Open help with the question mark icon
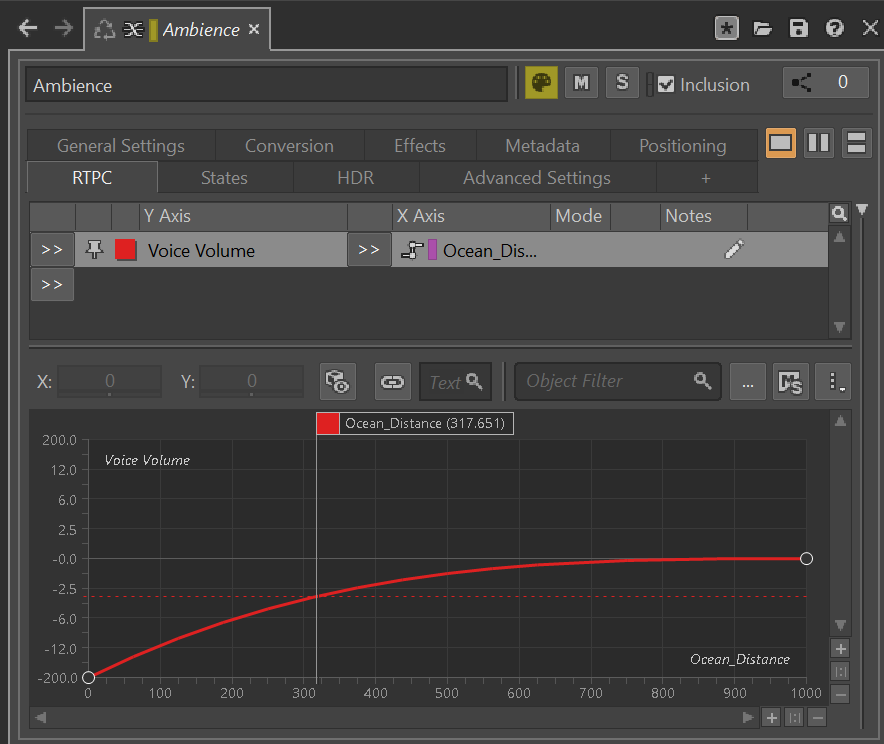This screenshot has height=744, width=884. (834, 28)
